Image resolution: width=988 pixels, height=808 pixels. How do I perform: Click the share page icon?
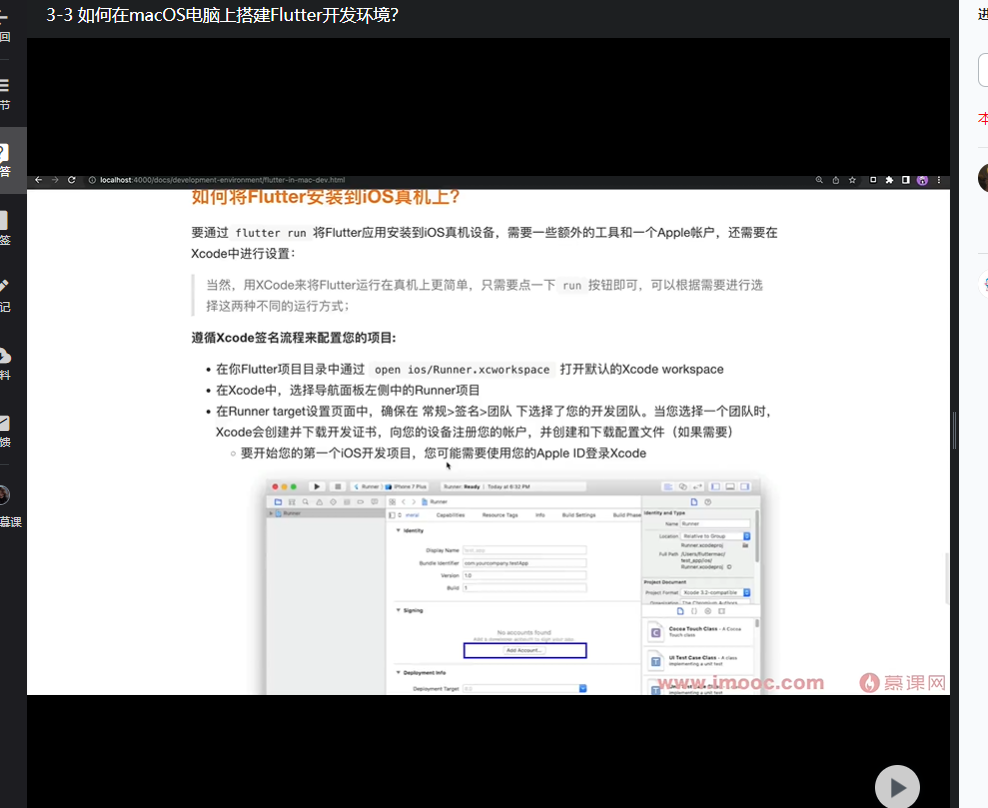point(836,180)
